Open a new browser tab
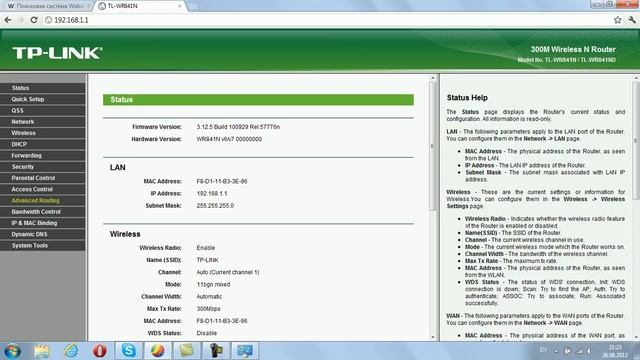 [x=193, y=6]
